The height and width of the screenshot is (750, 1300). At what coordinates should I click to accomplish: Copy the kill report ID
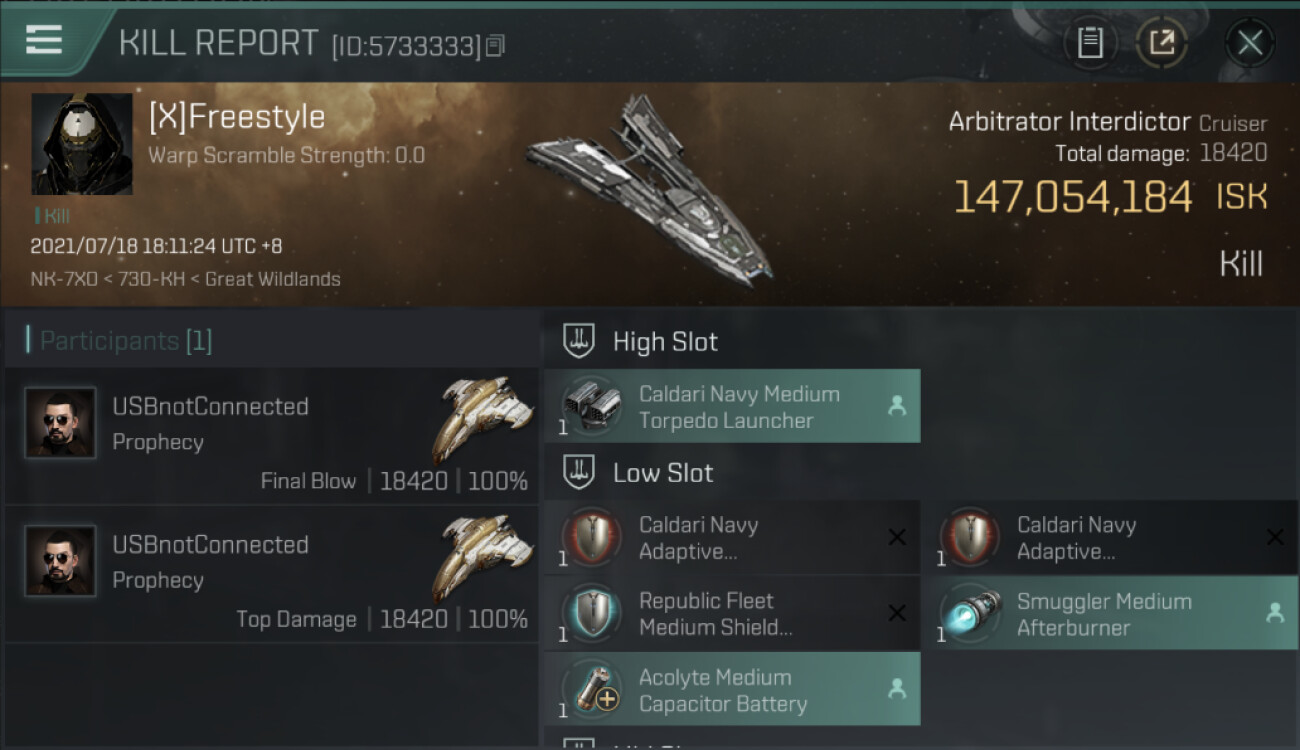point(496,45)
